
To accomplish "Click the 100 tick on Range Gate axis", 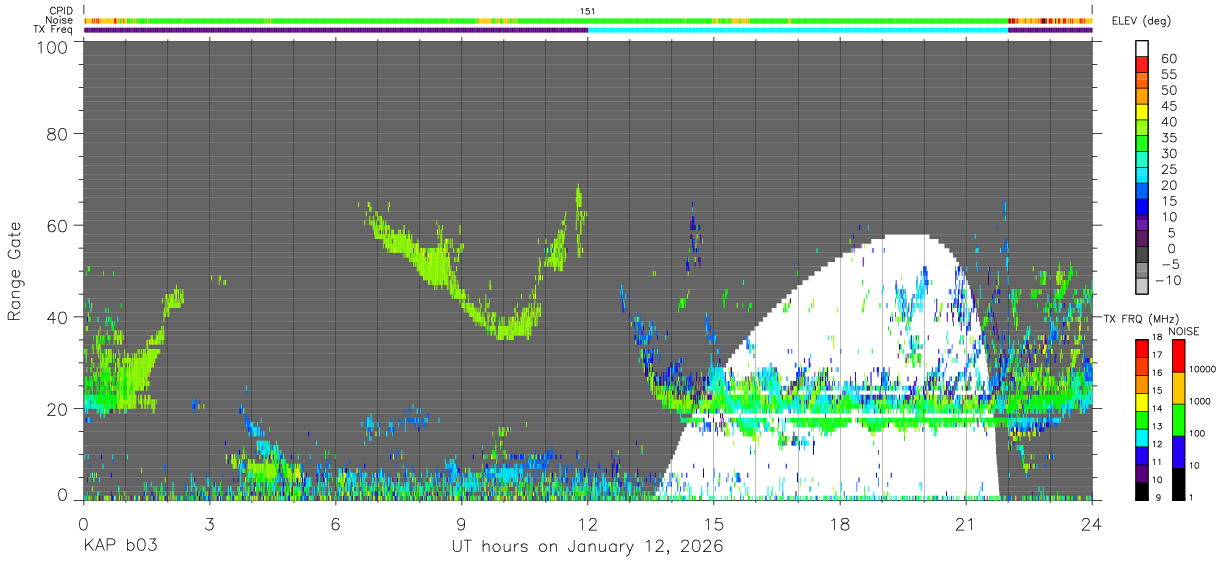I will pos(53,46).
